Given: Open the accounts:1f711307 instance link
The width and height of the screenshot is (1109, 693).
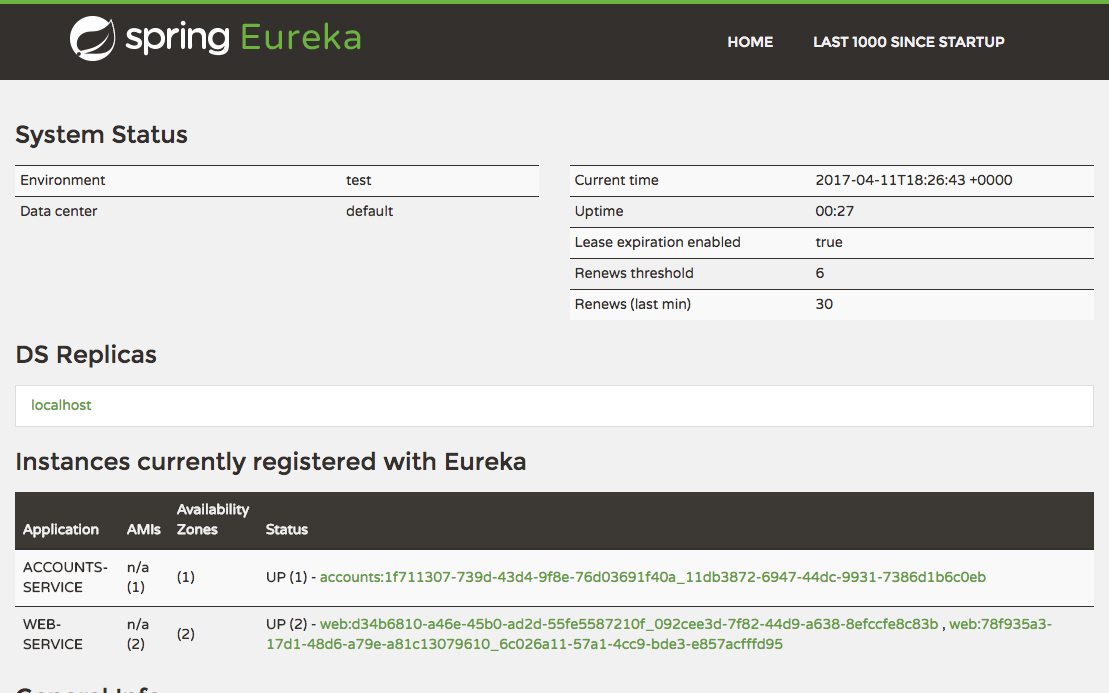Looking at the screenshot, I should click(652, 577).
